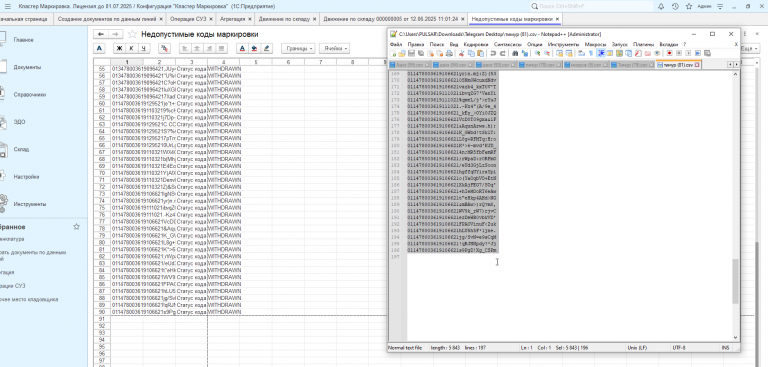Click the text color icon

pos(242,49)
